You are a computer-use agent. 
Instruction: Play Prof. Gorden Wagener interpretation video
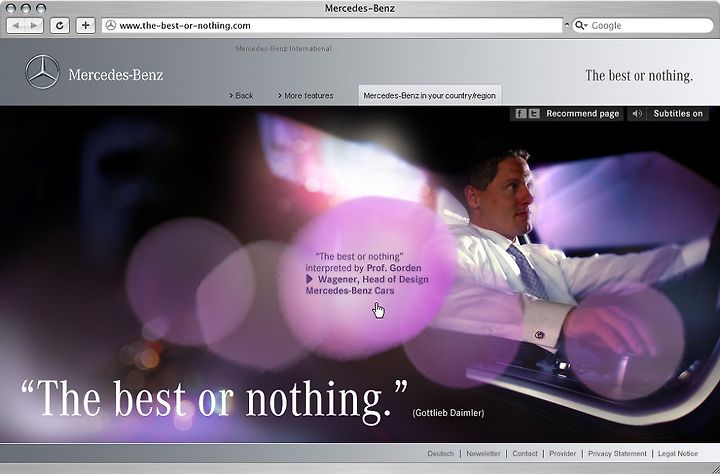point(366,274)
